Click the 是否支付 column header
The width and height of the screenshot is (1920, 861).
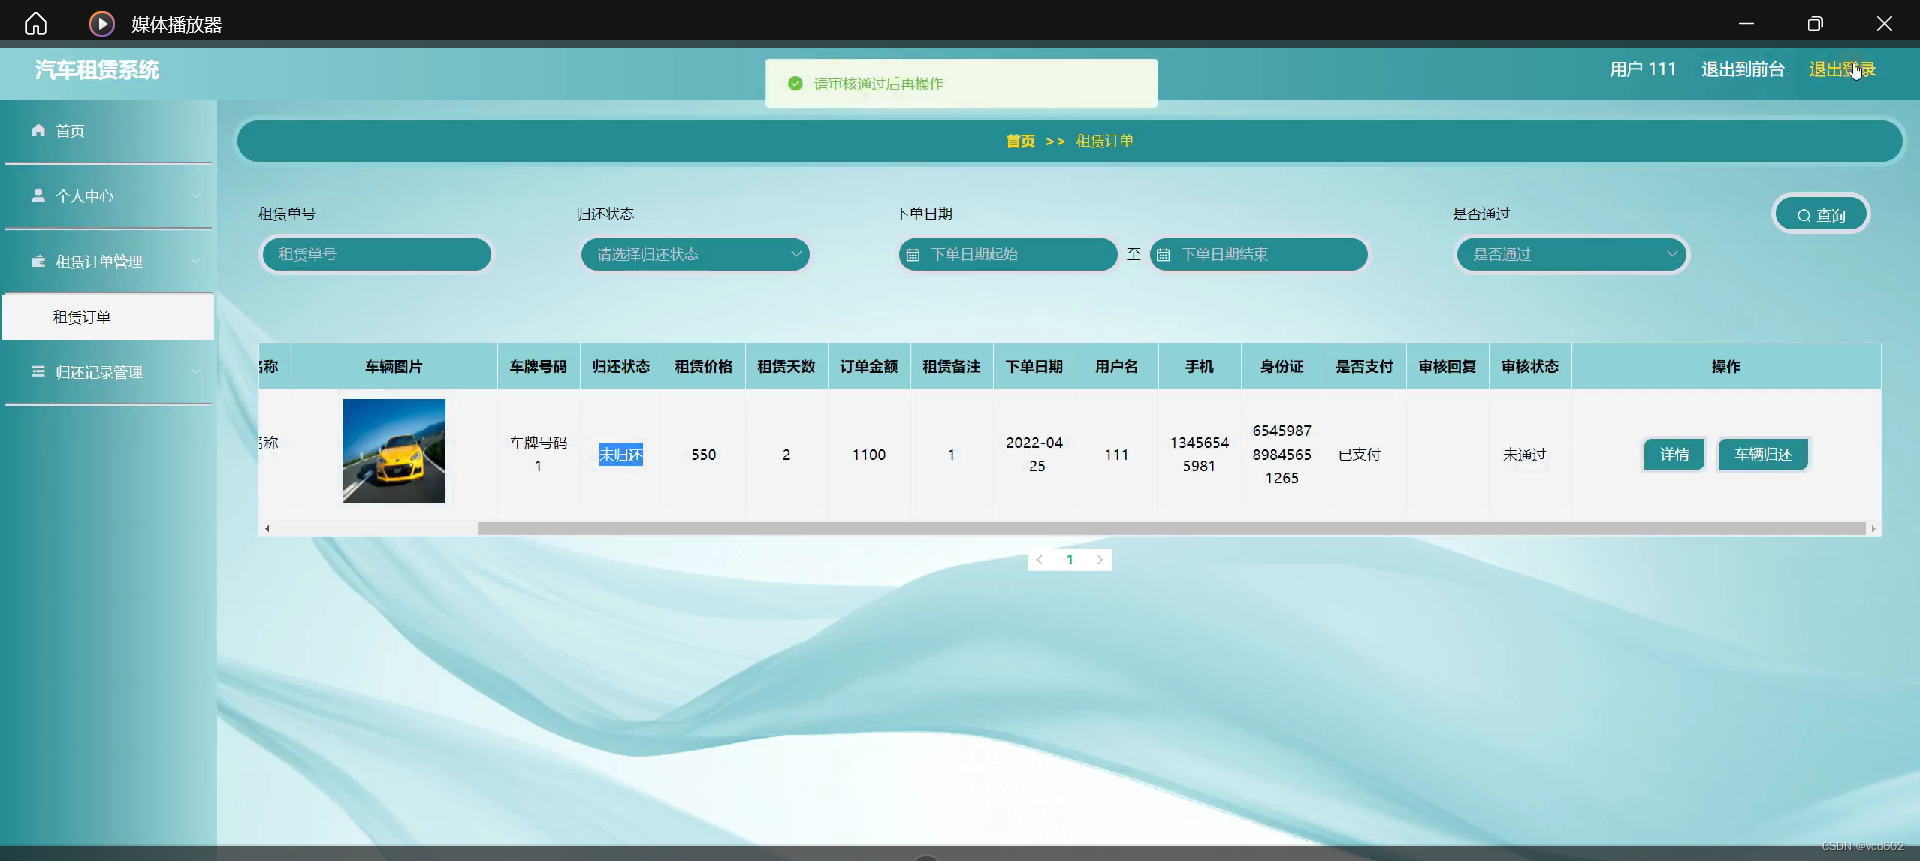point(1364,367)
